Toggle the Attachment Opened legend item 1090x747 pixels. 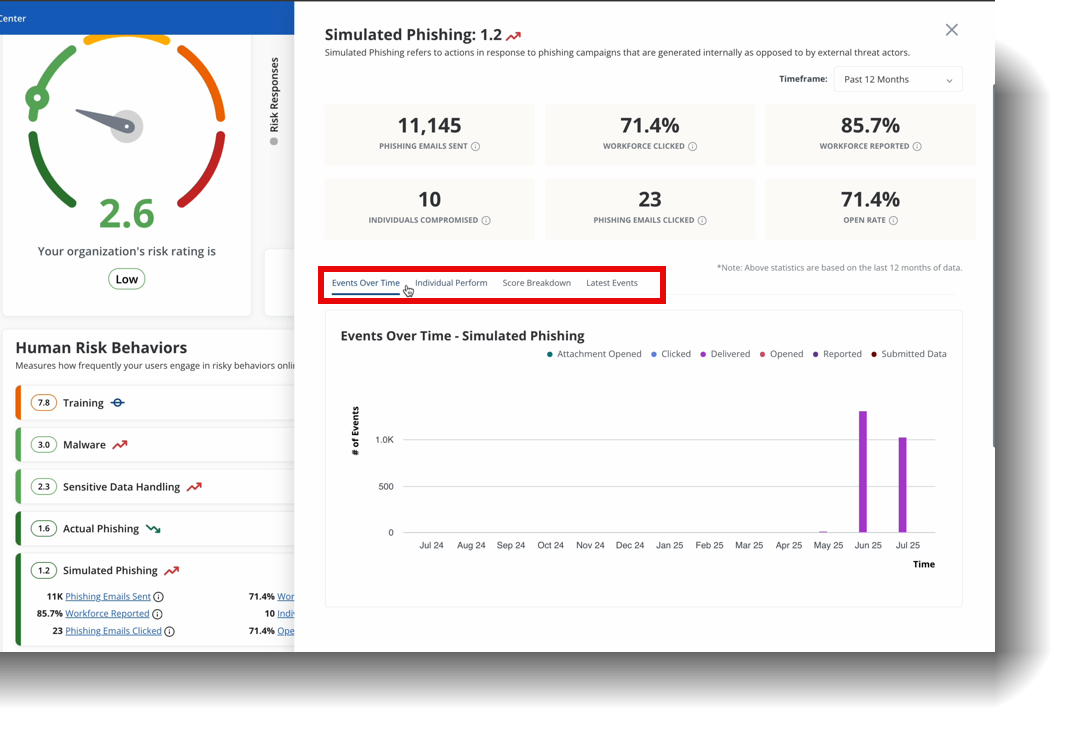594,354
